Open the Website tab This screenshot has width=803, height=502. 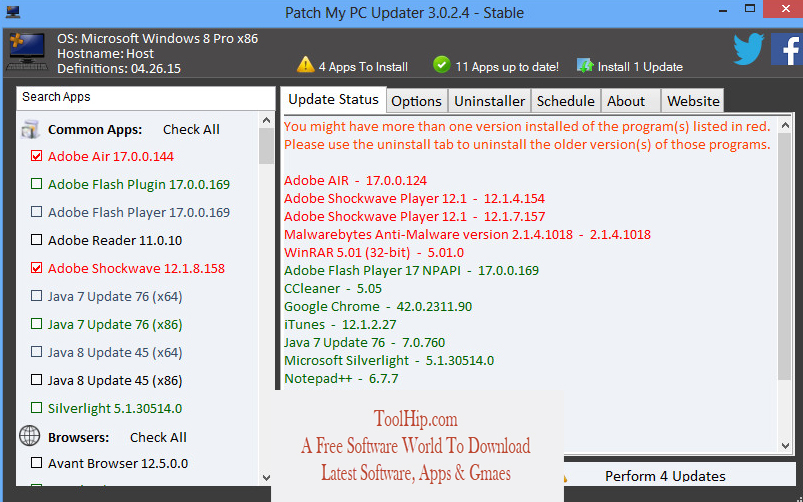click(693, 101)
